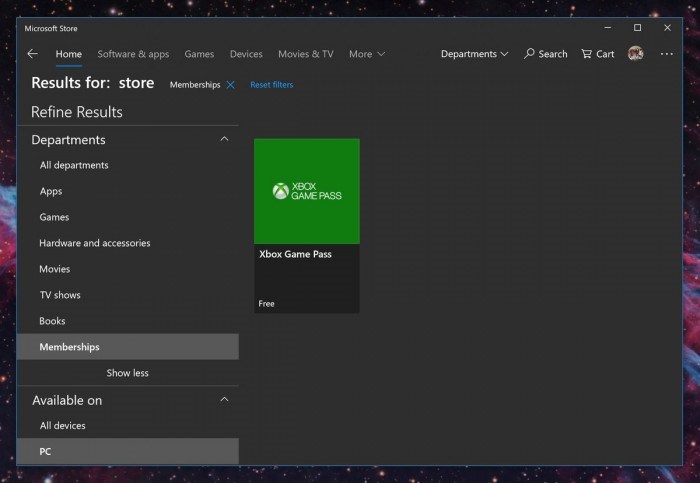Click the Xbox Game Pass title text
This screenshot has width=700, height=483.
coord(296,254)
